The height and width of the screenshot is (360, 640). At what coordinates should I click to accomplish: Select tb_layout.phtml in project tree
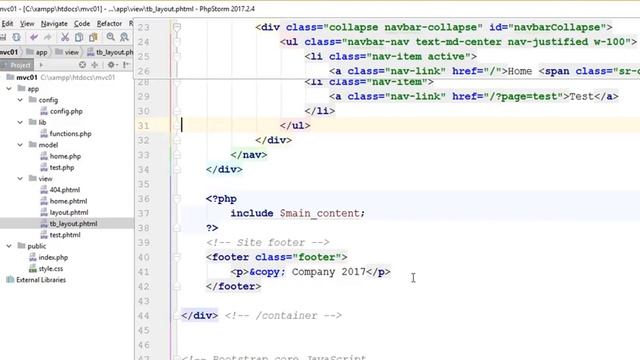click(x=73, y=223)
